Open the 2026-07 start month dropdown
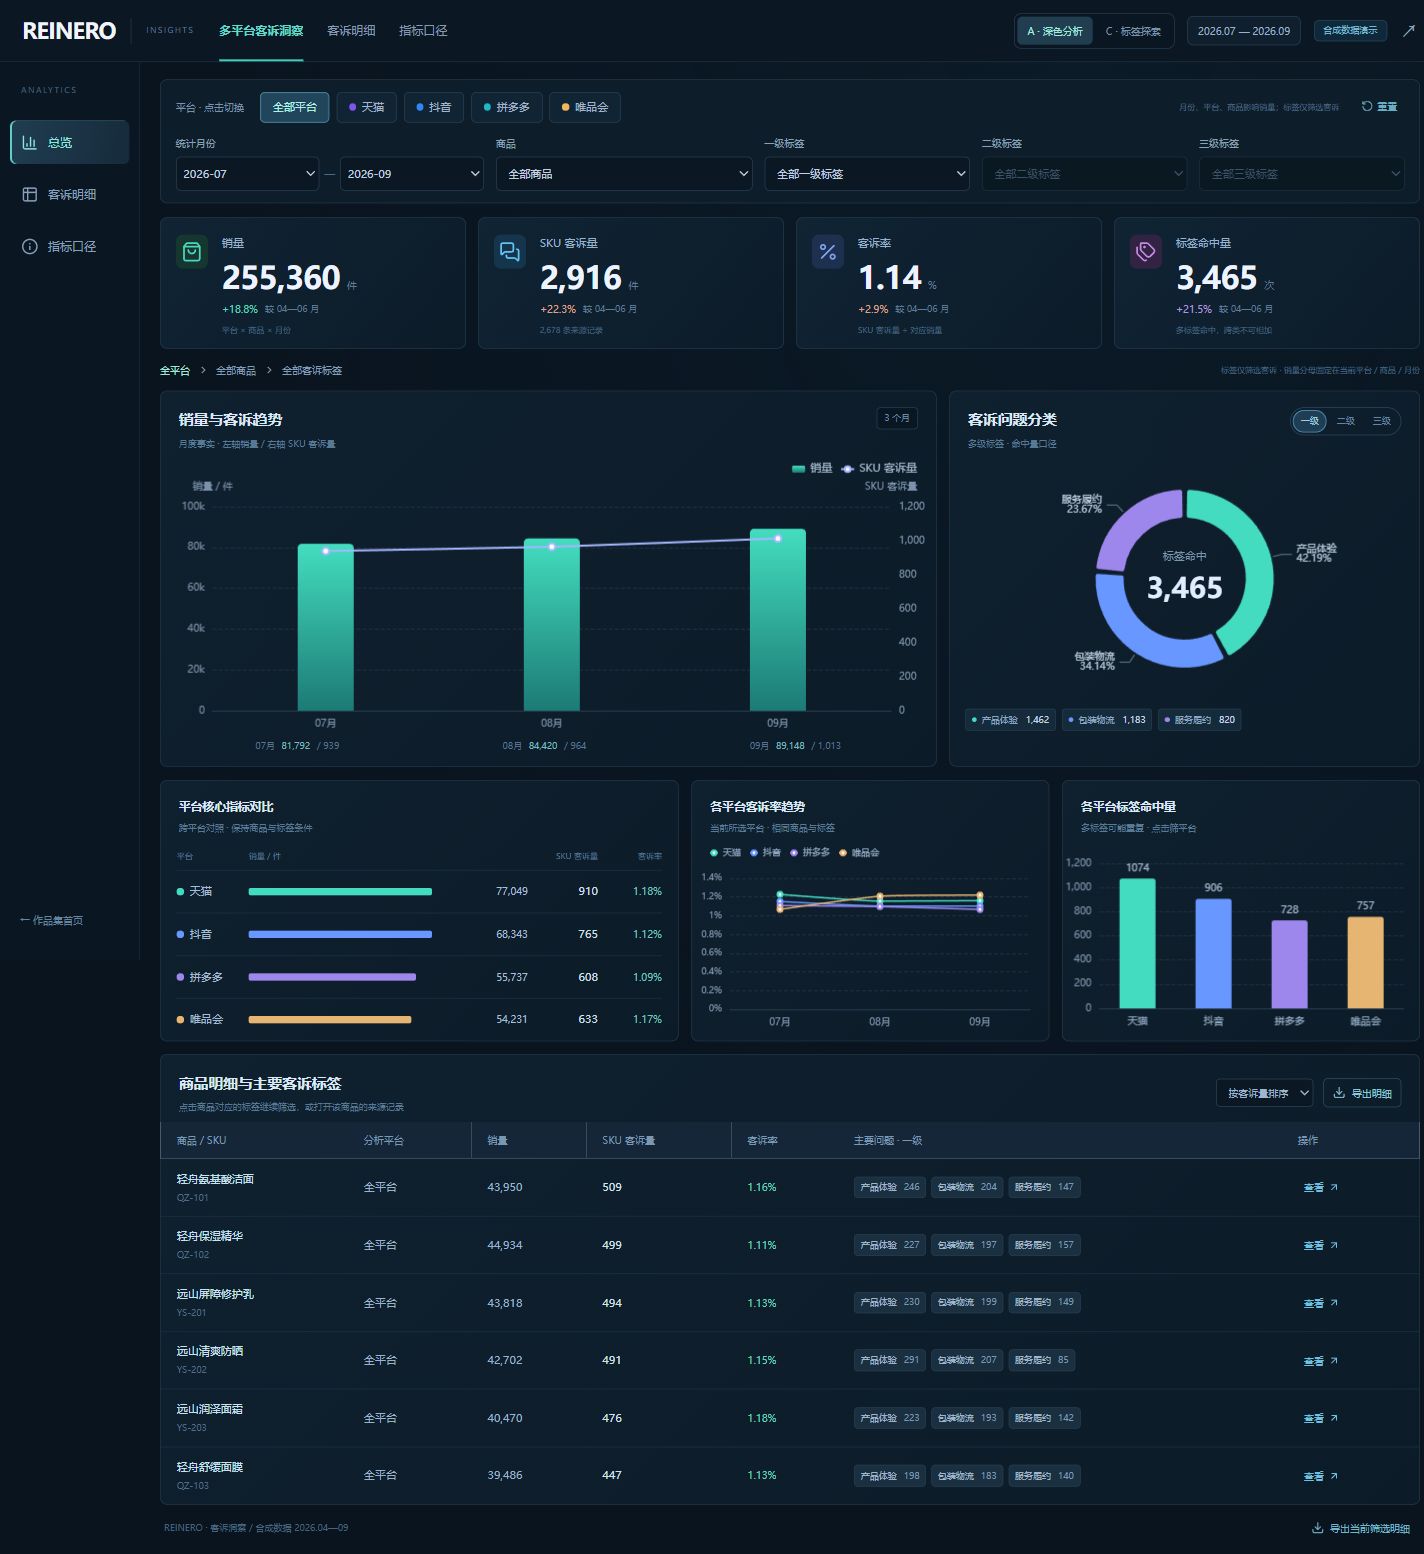Image resolution: width=1424 pixels, height=1554 pixels. (x=247, y=174)
